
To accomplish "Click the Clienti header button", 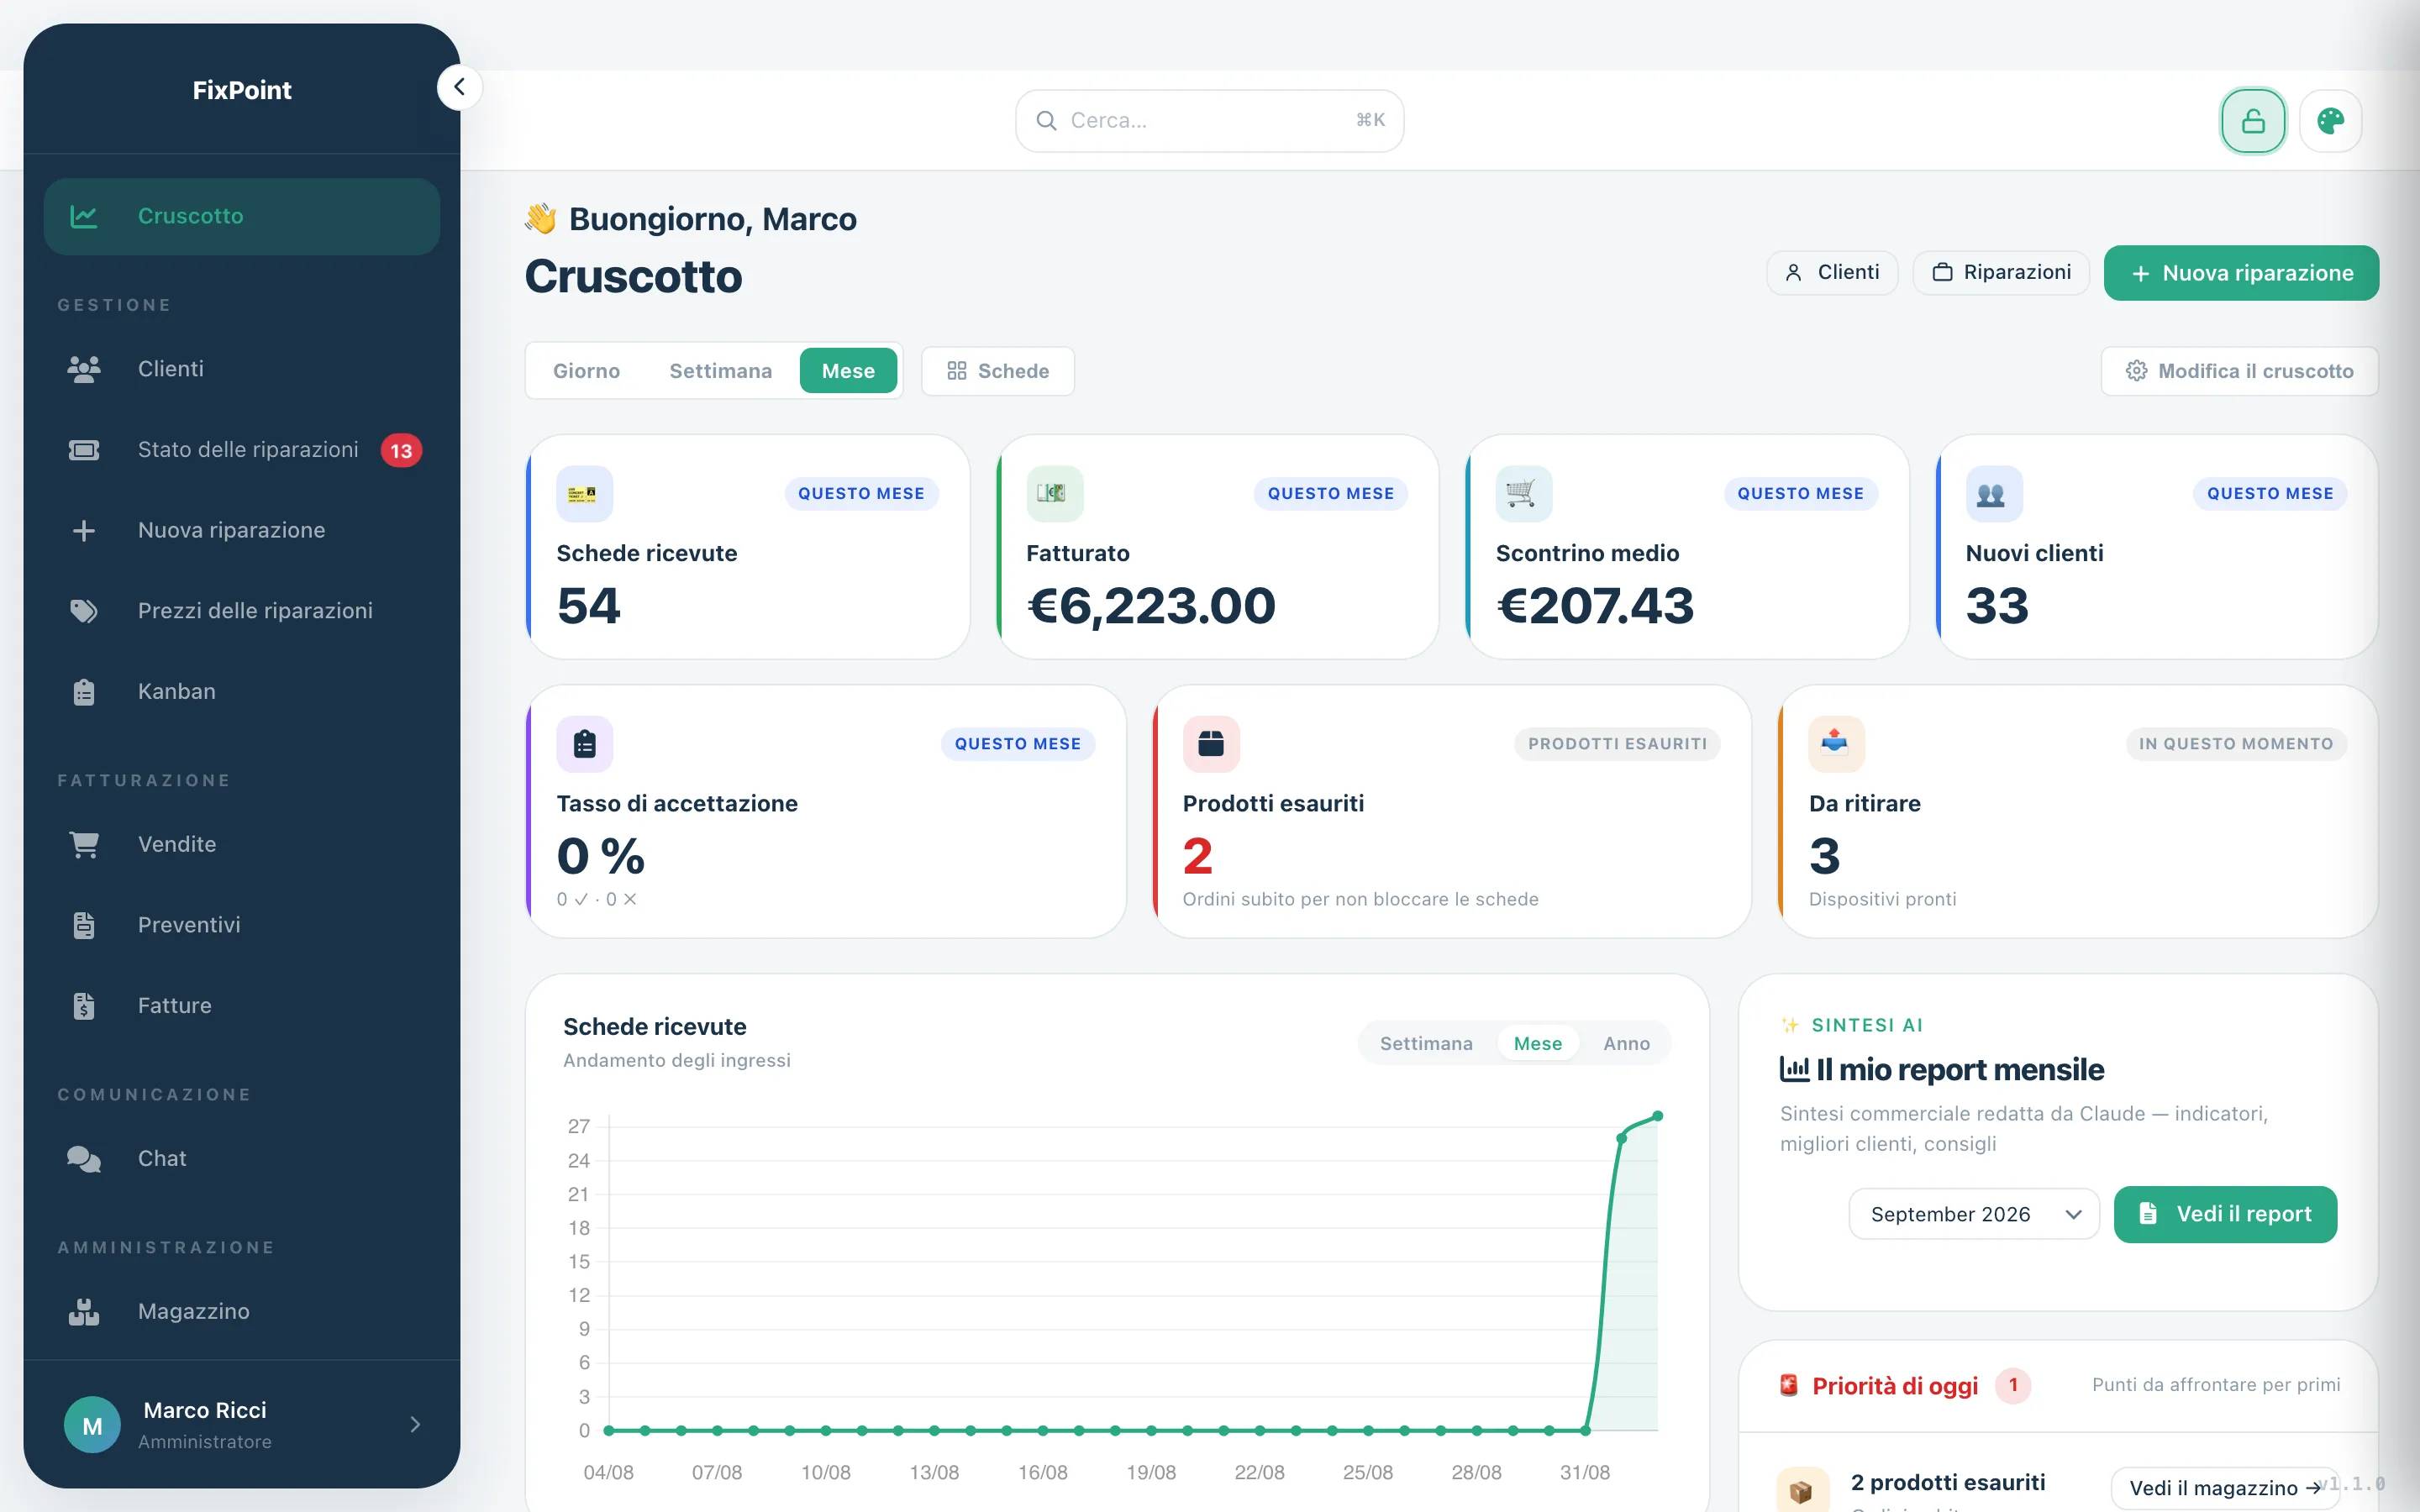I will click(1832, 273).
